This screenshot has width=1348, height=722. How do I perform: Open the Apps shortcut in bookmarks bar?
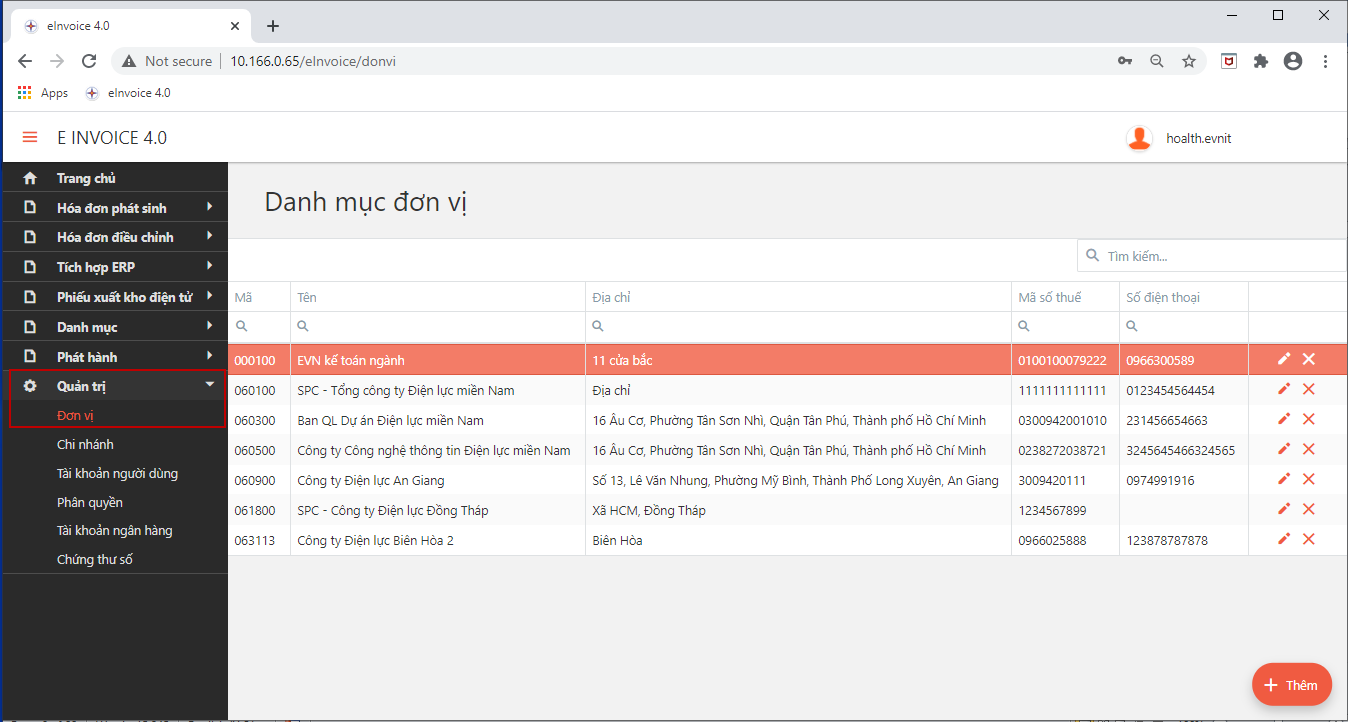pyautogui.click(x=43, y=93)
